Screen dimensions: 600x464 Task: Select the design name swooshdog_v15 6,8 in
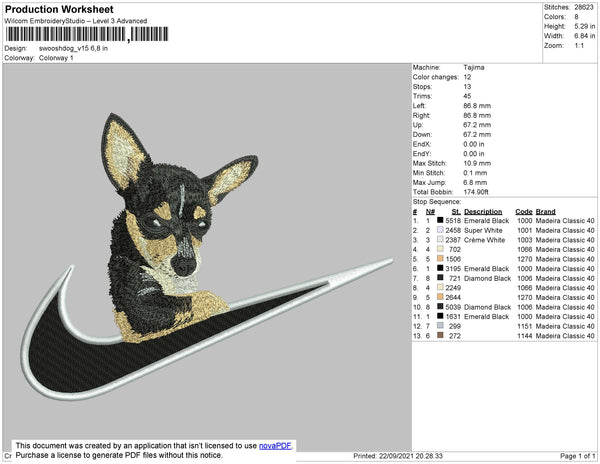tap(73, 49)
